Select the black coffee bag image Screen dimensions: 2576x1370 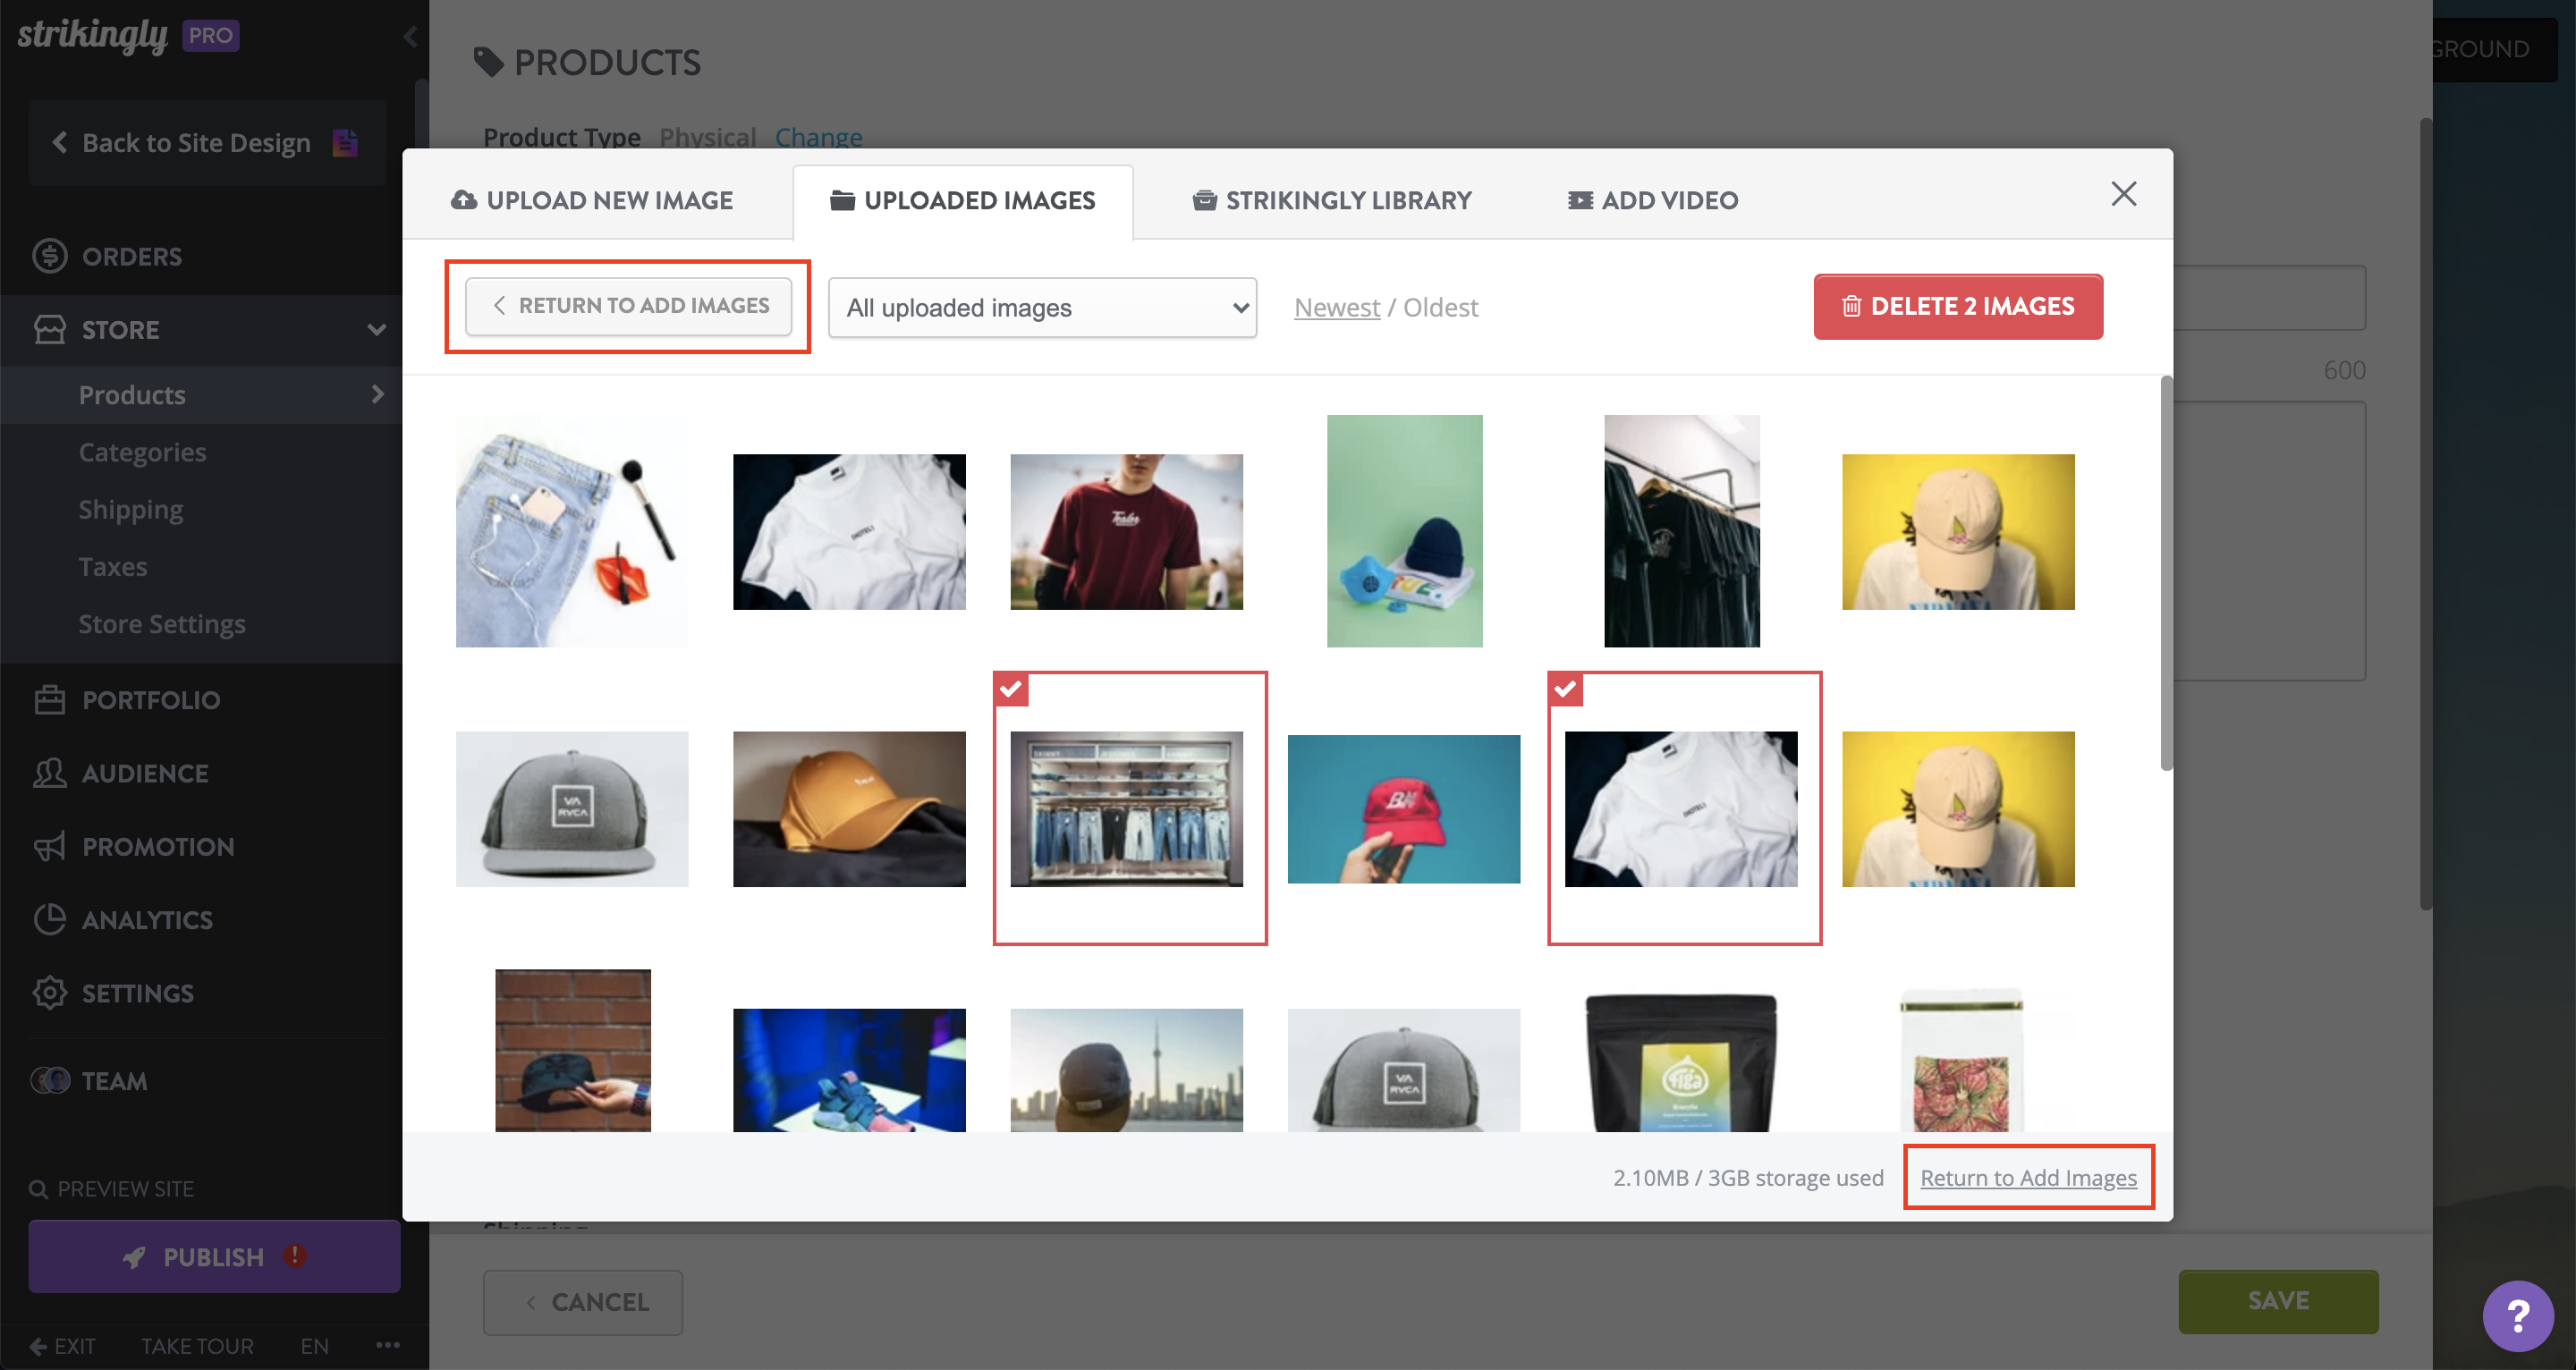click(x=1682, y=1062)
